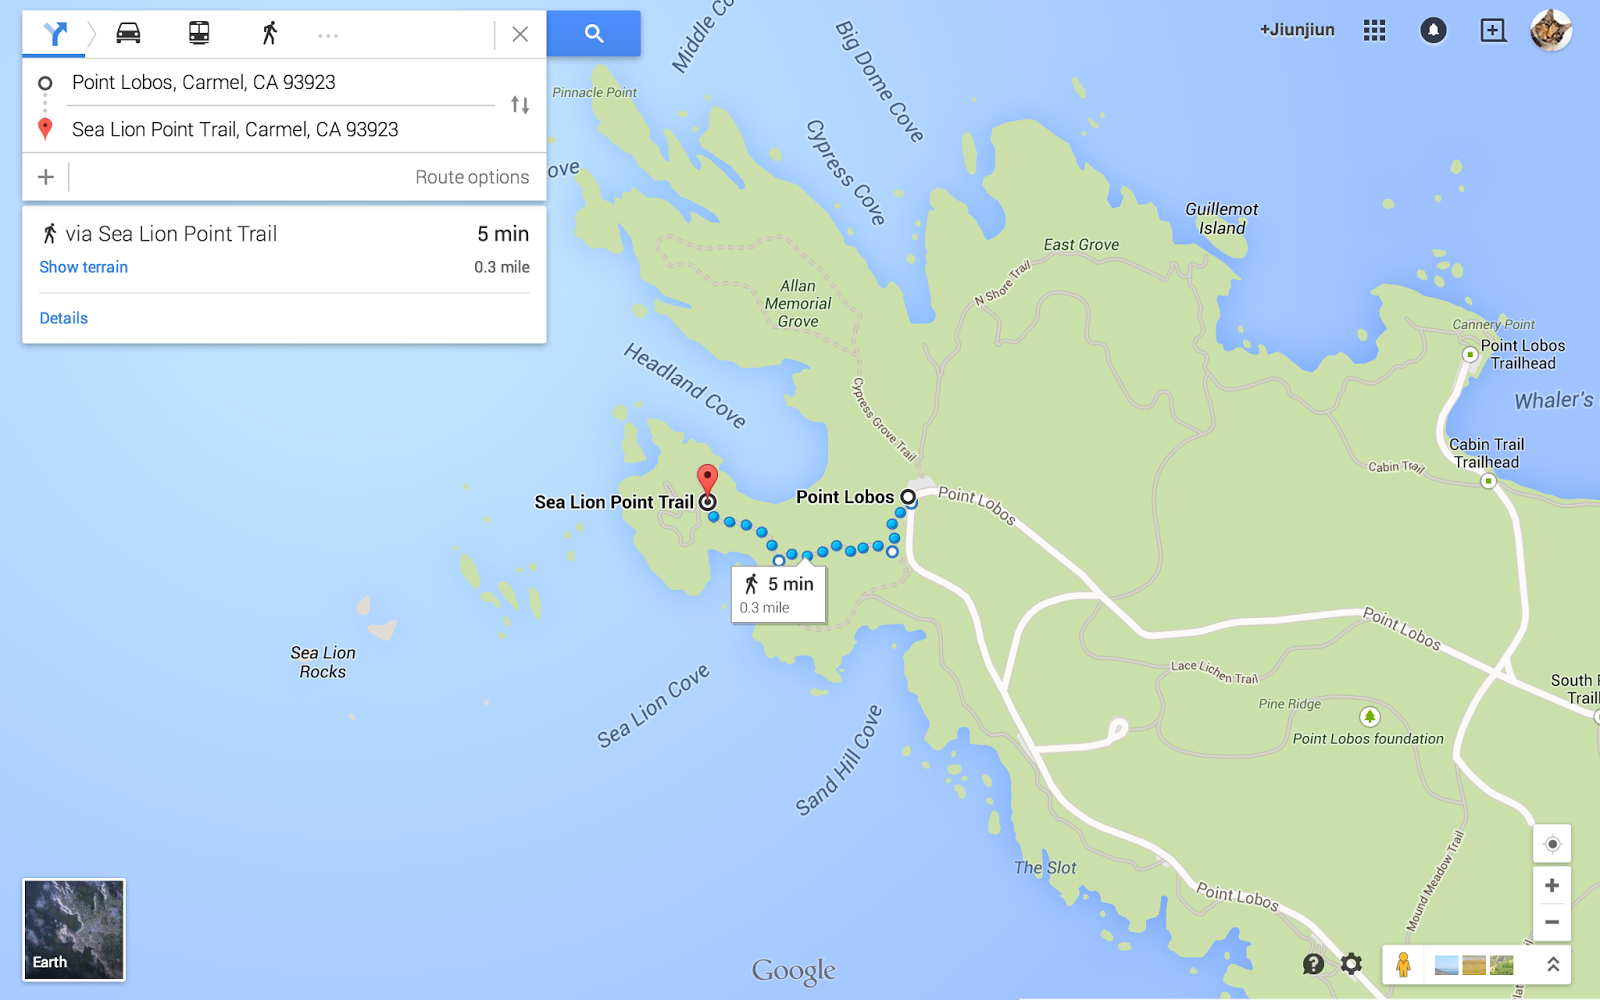This screenshot has height=1000, width=1600.
Task: Open the share plus box icon
Action: pyautogui.click(x=1492, y=31)
